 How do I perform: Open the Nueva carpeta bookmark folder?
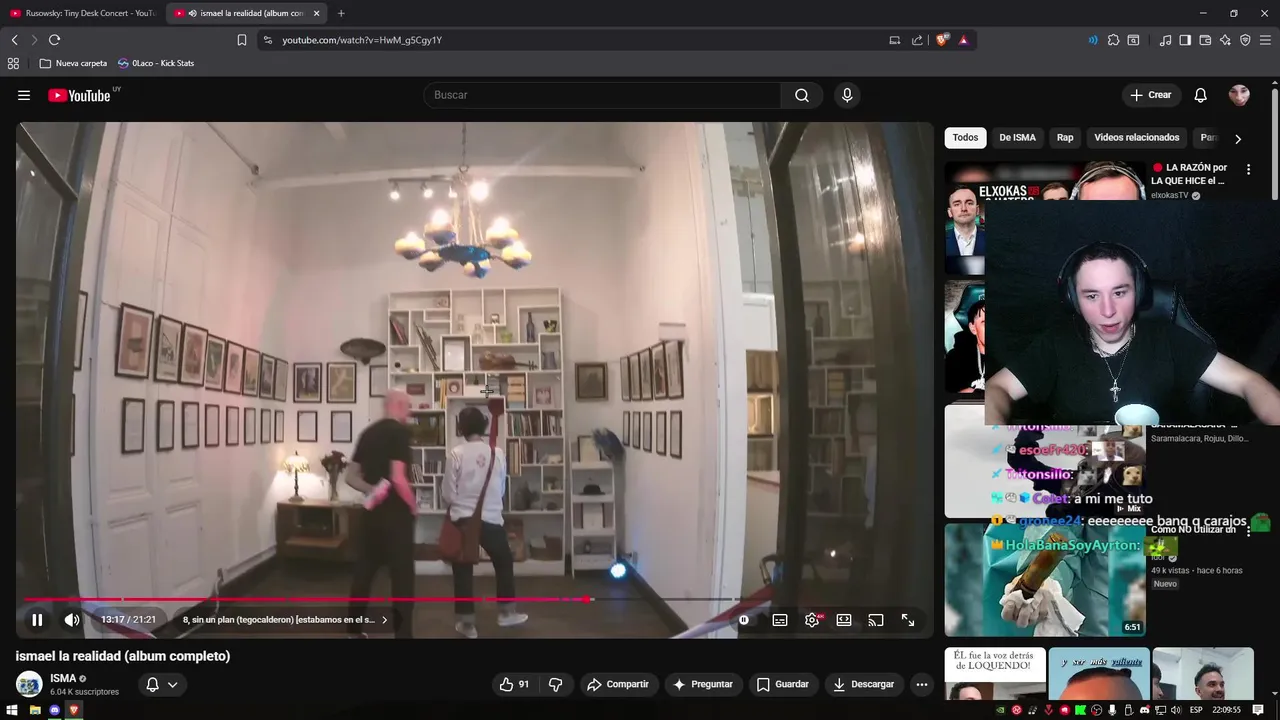(x=73, y=63)
